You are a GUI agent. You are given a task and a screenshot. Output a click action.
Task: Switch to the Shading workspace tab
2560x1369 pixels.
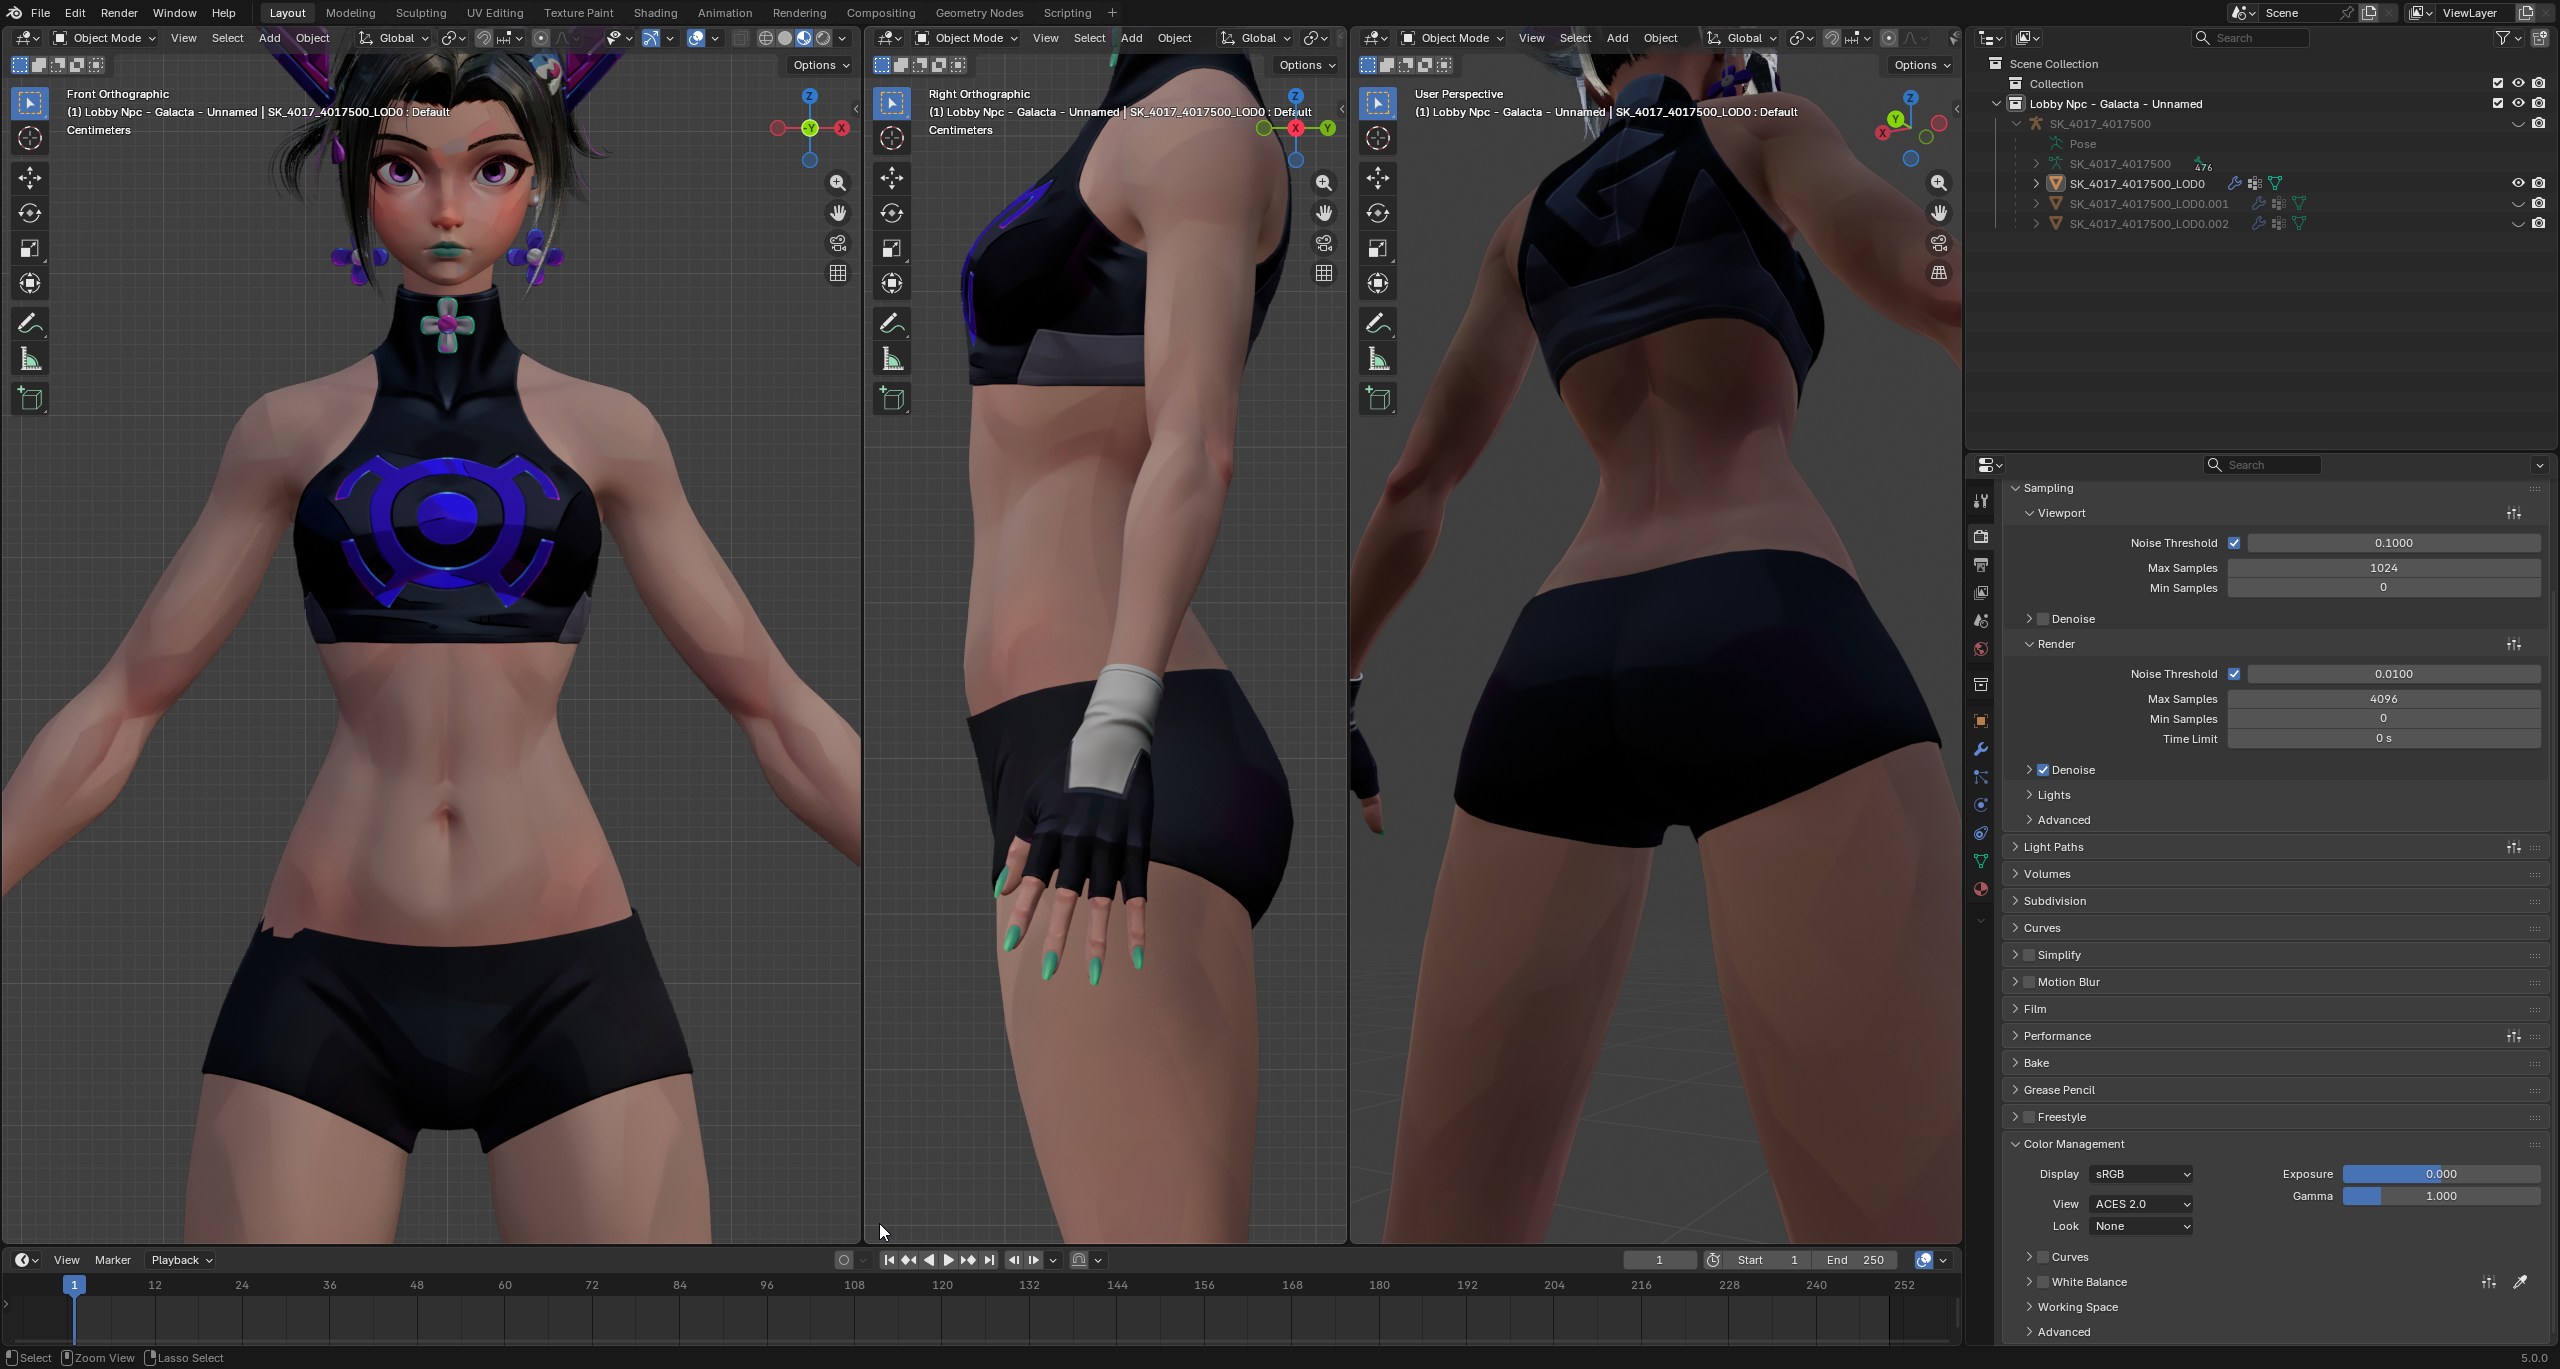655,13
